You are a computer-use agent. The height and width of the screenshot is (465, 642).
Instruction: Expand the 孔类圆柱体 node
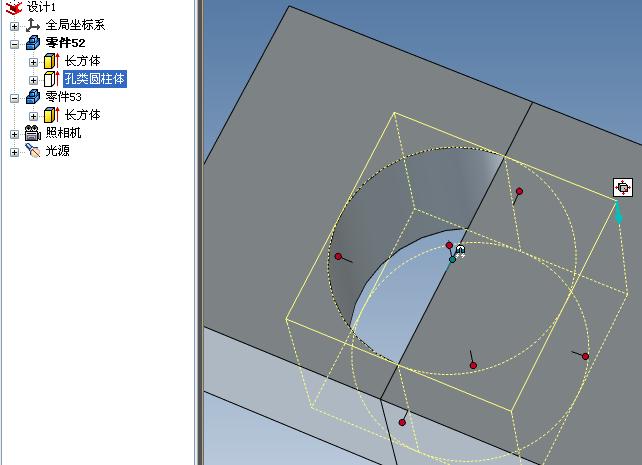pyautogui.click(x=34, y=80)
